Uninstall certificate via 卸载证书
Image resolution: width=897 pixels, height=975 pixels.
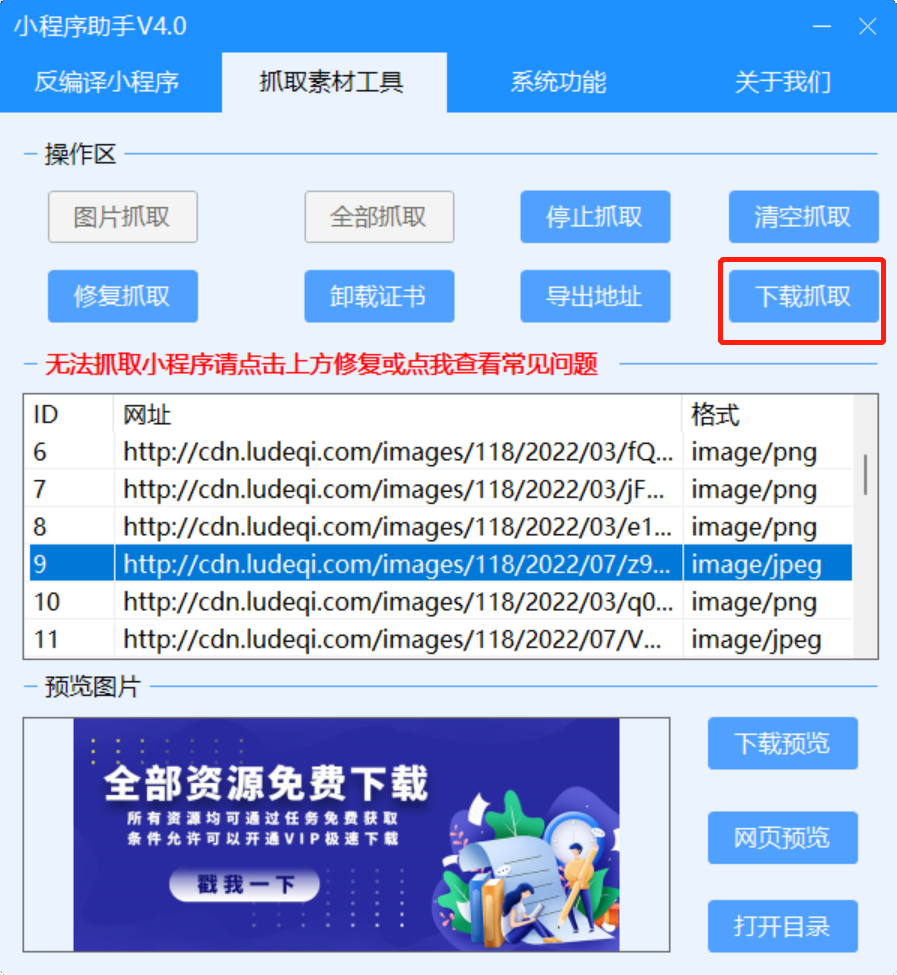click(379, 296)
